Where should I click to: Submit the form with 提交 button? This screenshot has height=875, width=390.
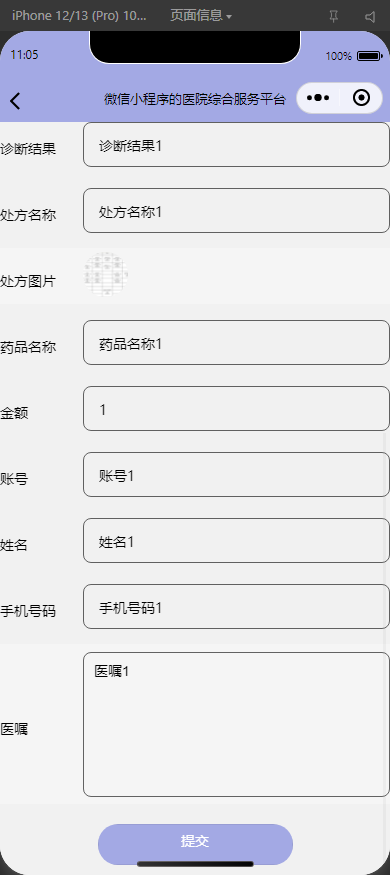195,844
